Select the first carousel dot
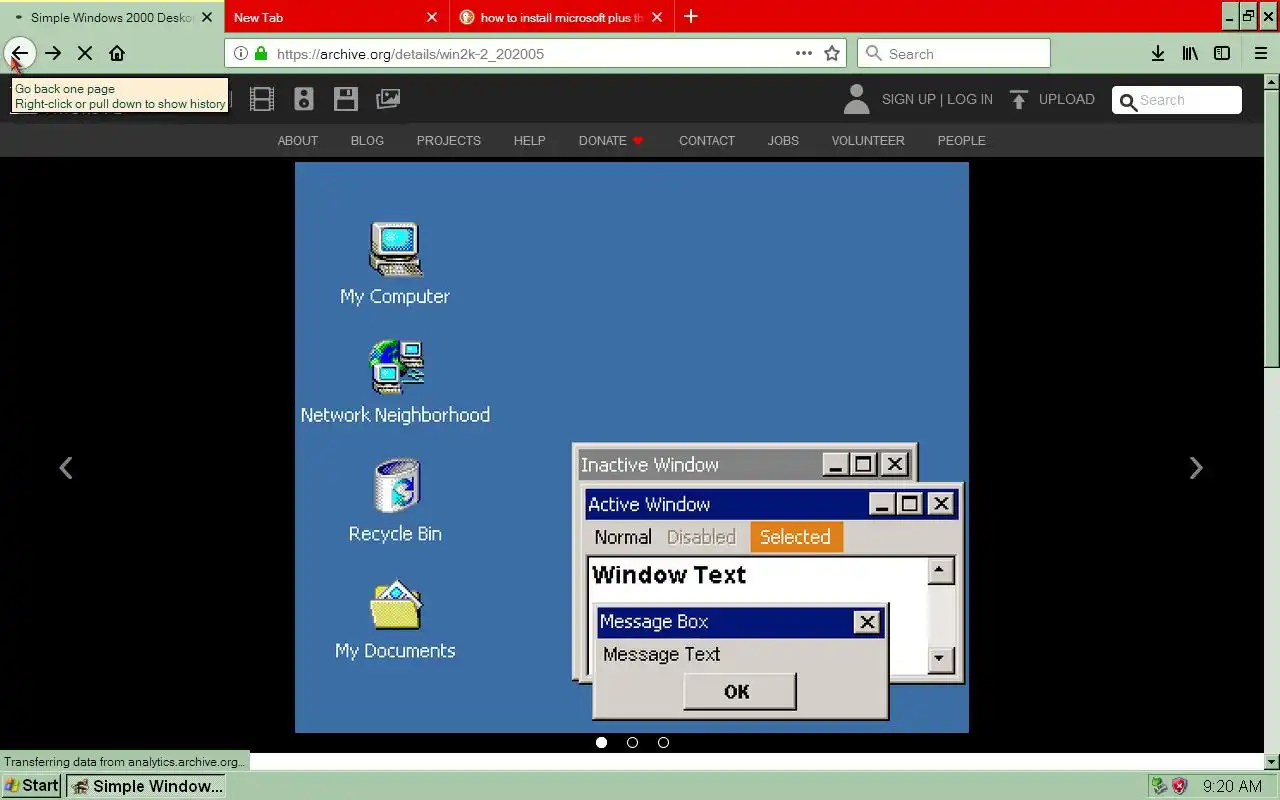 [601, 742]
